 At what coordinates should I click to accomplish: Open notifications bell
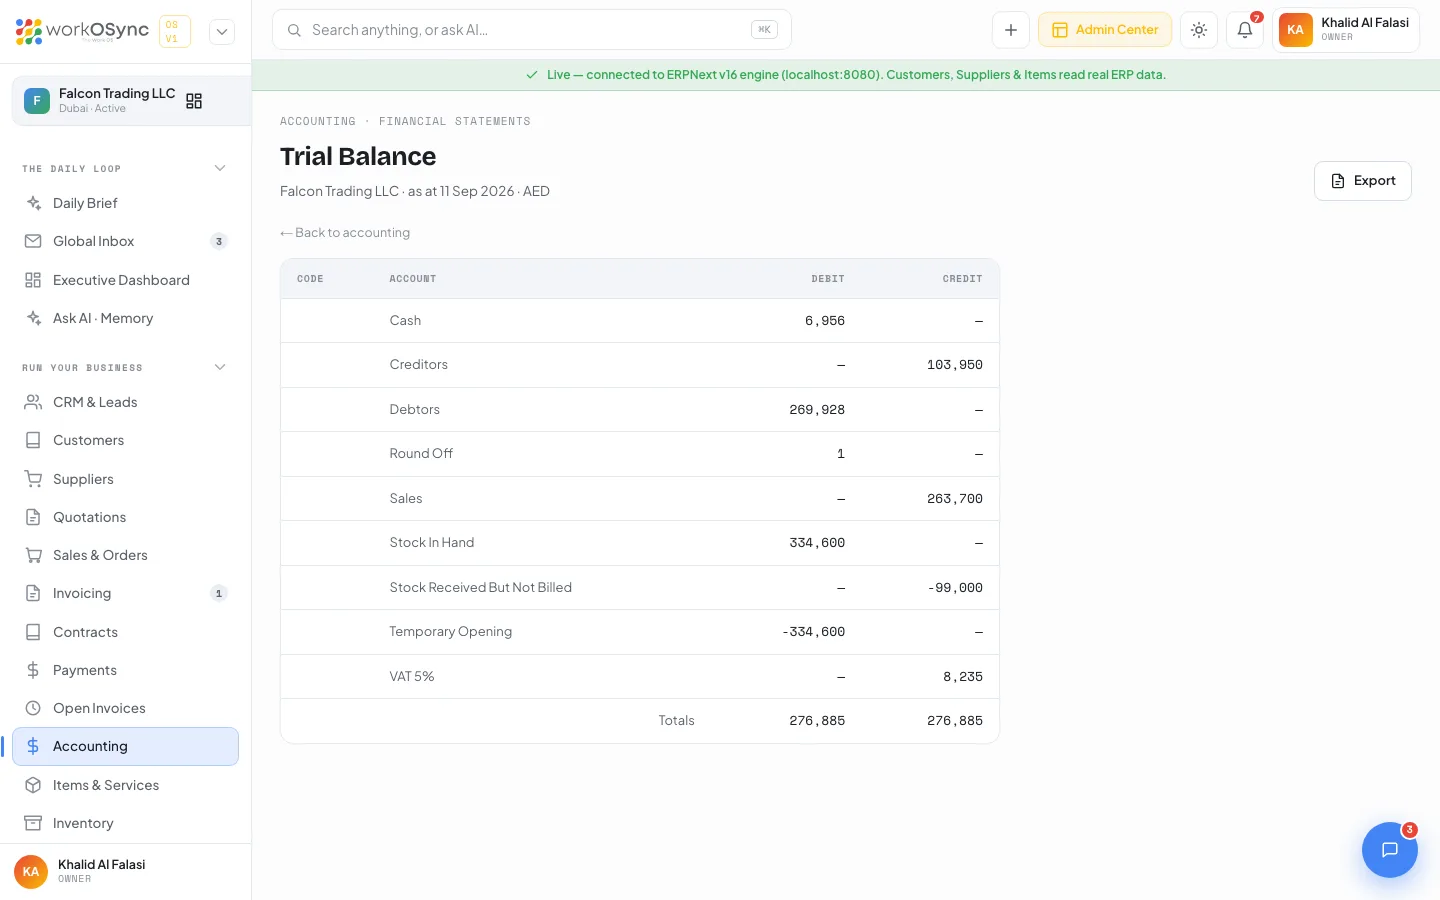(x=1245, y=30)
